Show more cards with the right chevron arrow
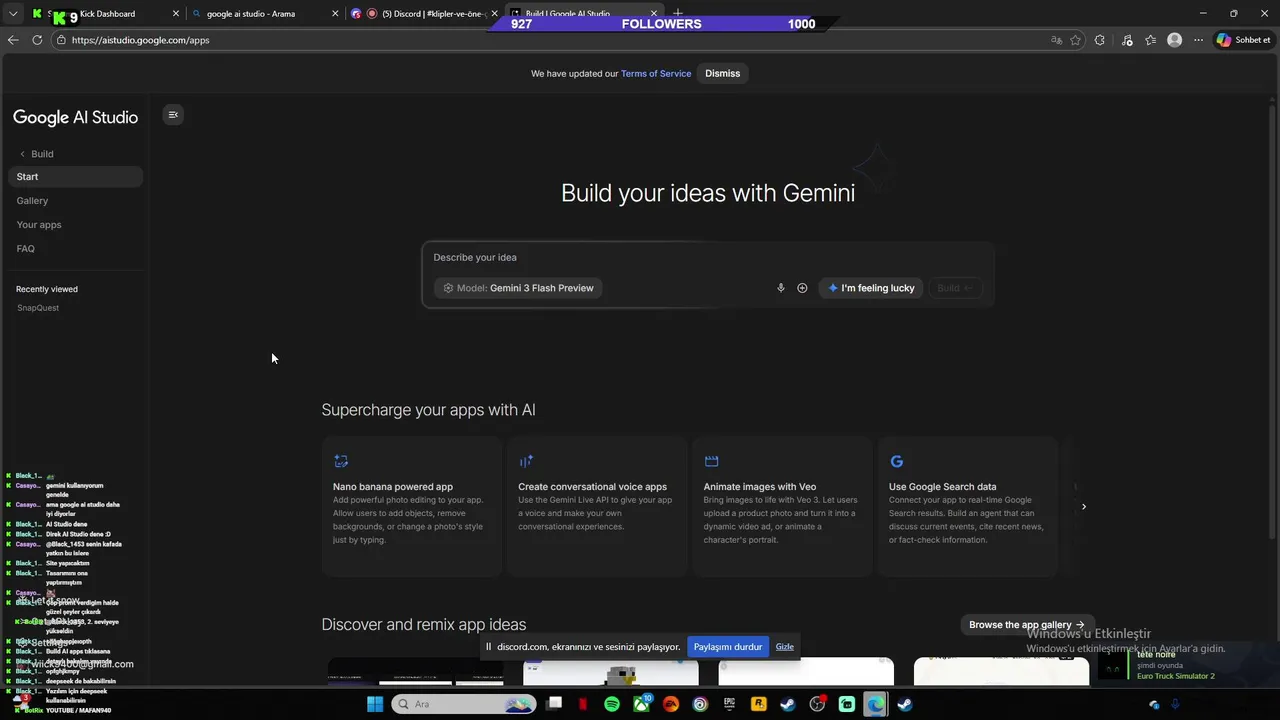This screenshot has width=1280, height=720. 1083,507
